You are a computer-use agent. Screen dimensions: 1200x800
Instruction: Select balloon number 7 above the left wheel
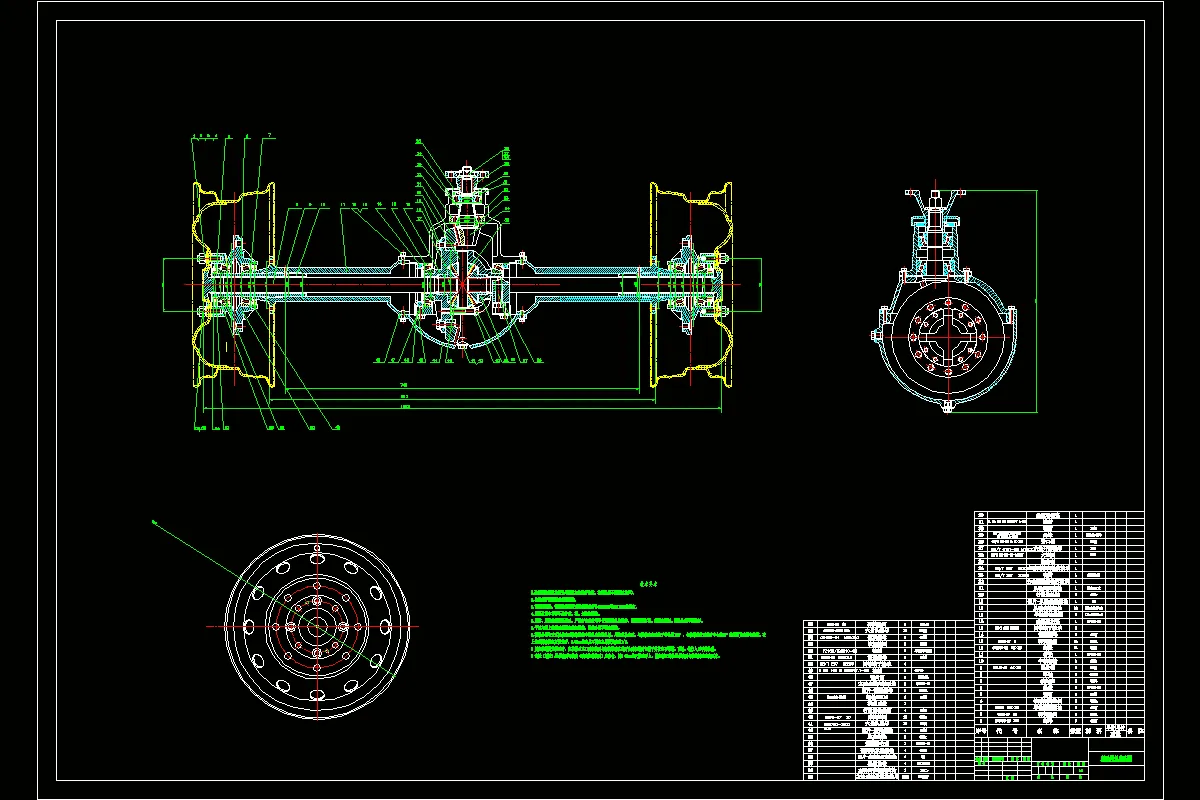[x=269, y=135]
